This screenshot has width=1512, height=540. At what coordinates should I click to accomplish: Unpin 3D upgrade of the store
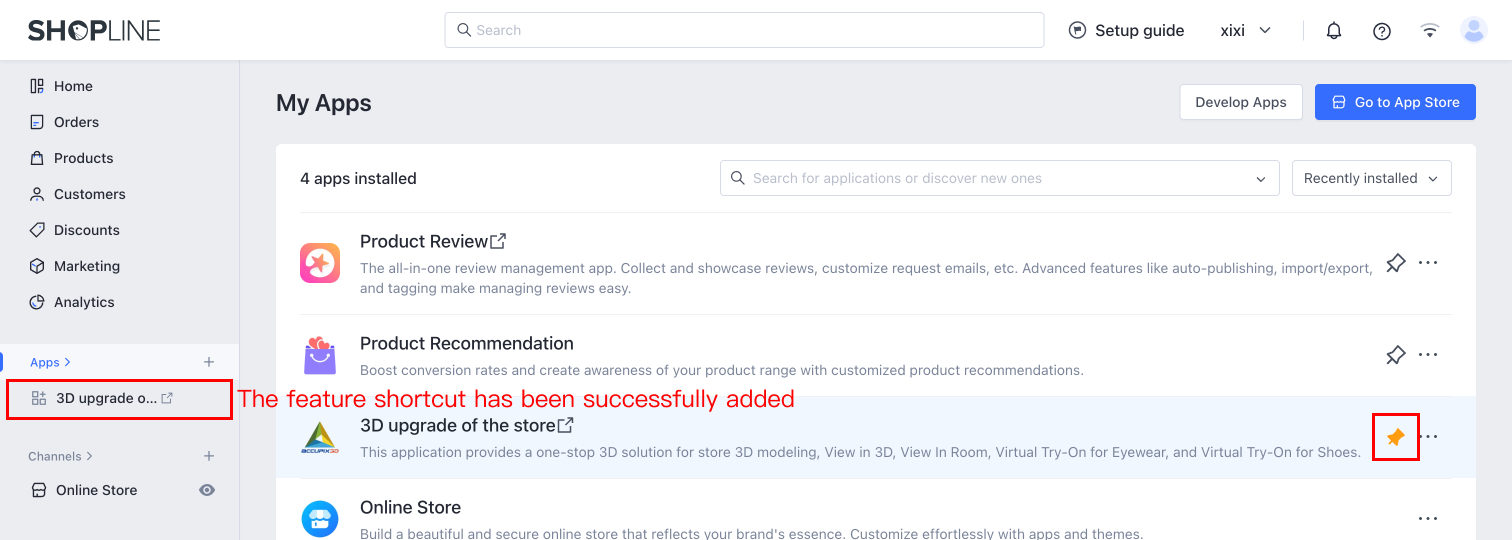coord(1395,437)
